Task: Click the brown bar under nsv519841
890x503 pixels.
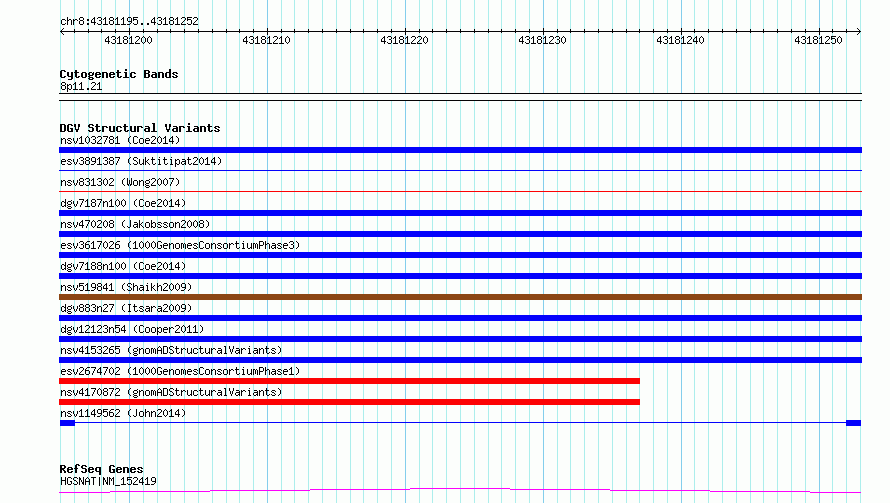Action: (x=460, y=297)
